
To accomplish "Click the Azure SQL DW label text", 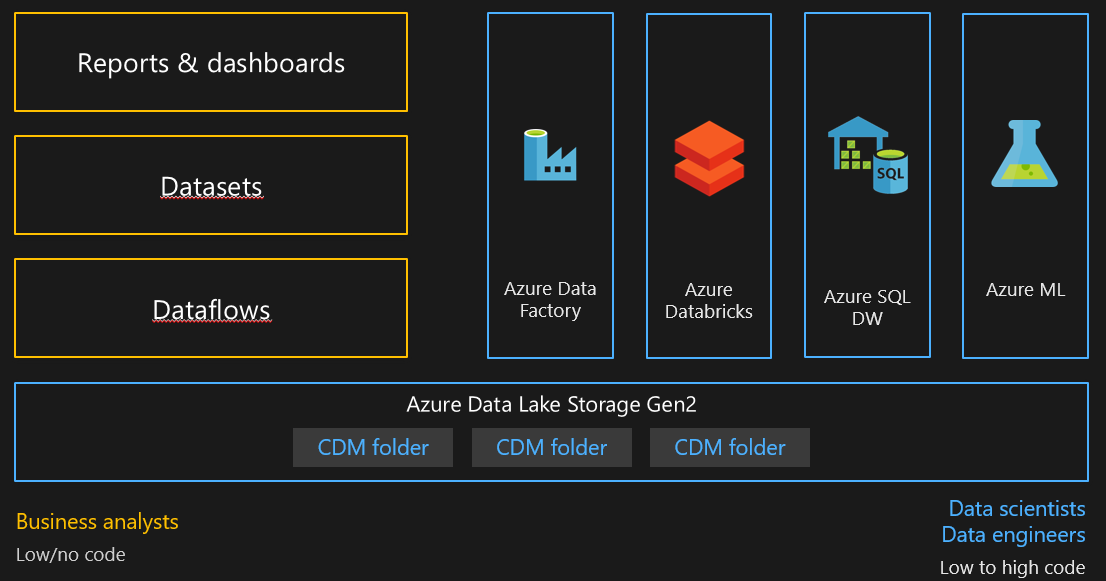I will click(867, 307).
